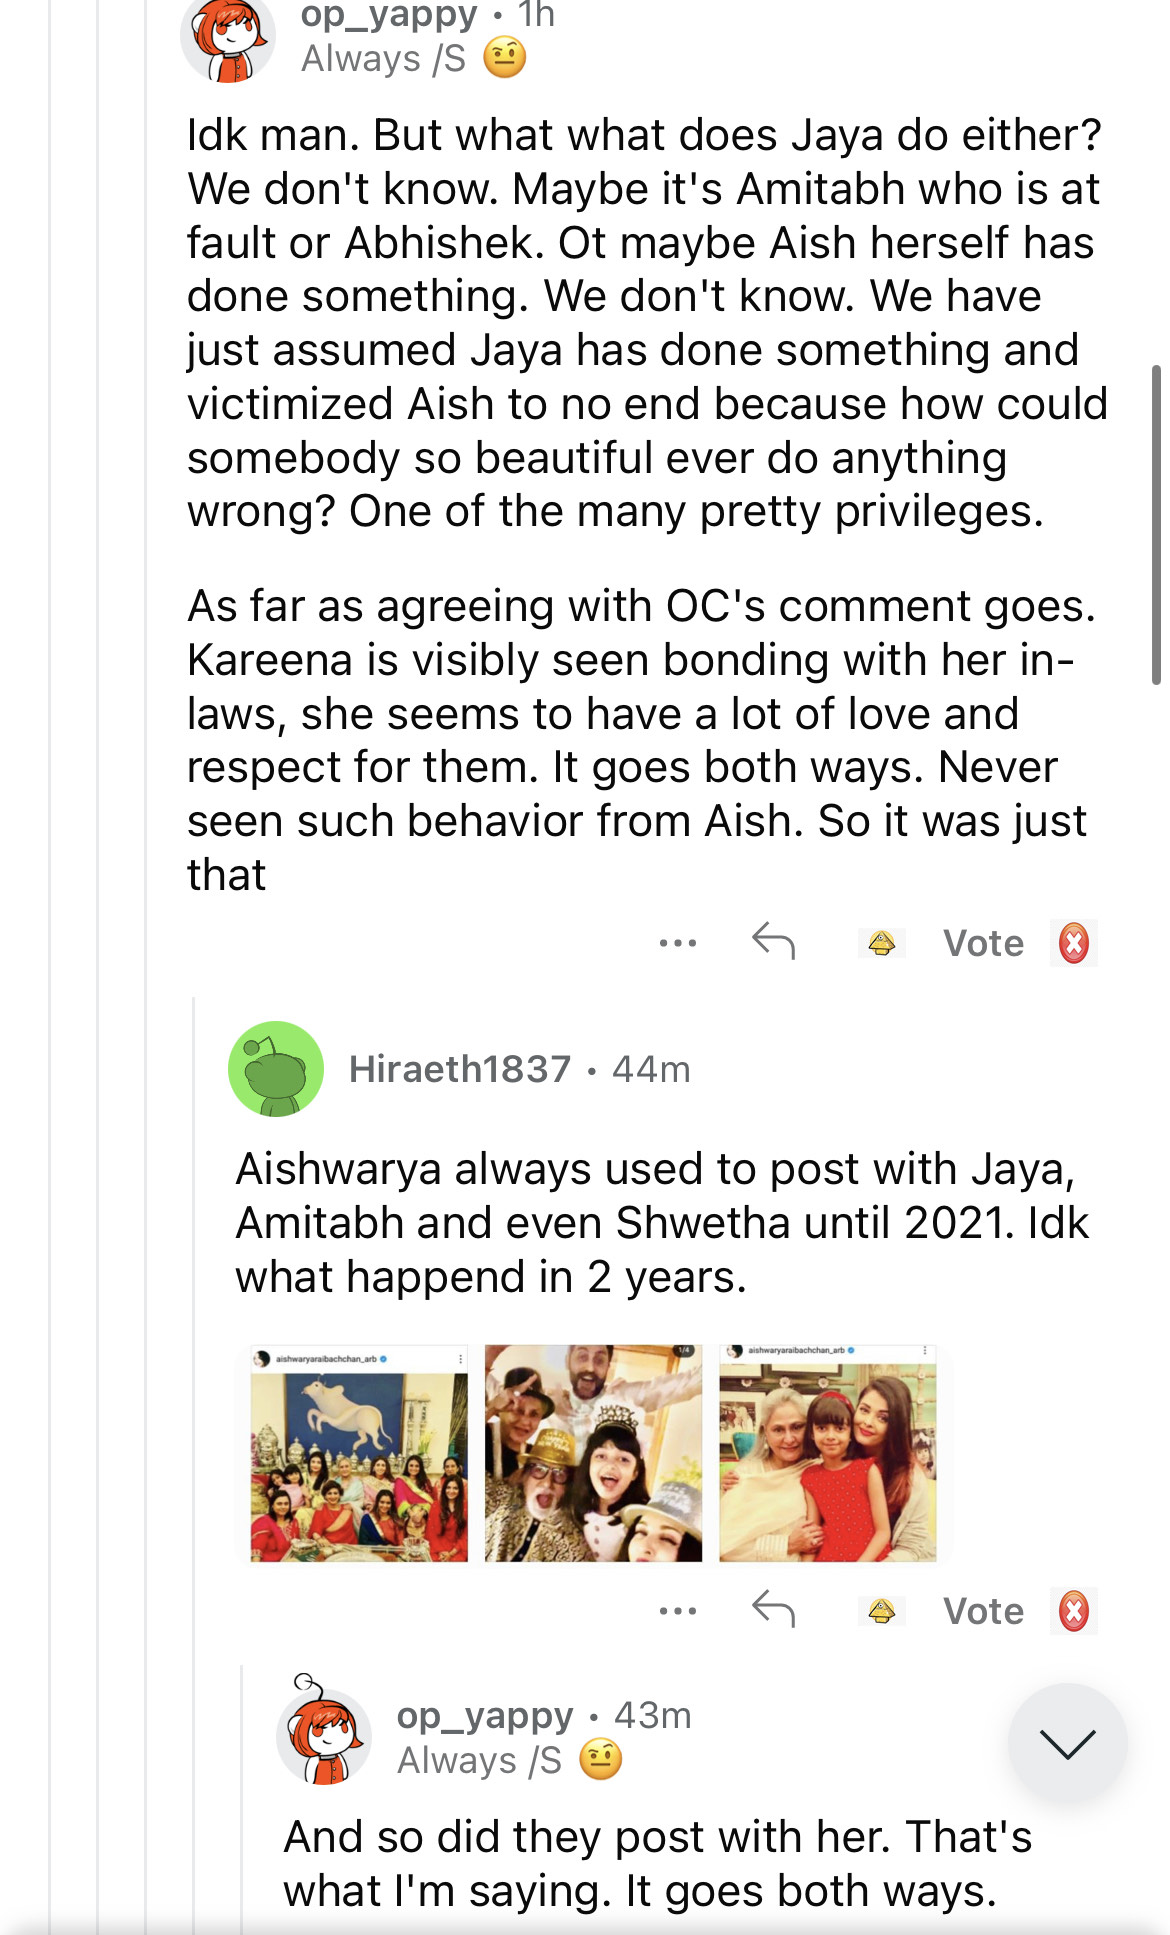Open op_yappy username on the 1h comment

389,15
